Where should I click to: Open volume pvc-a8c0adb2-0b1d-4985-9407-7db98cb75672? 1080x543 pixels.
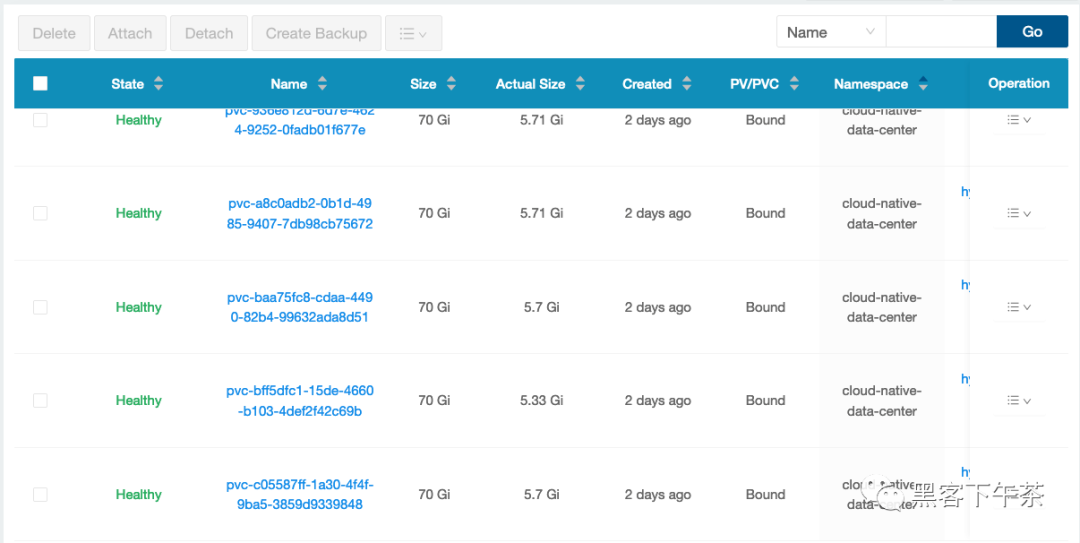(x=300, y=214)
